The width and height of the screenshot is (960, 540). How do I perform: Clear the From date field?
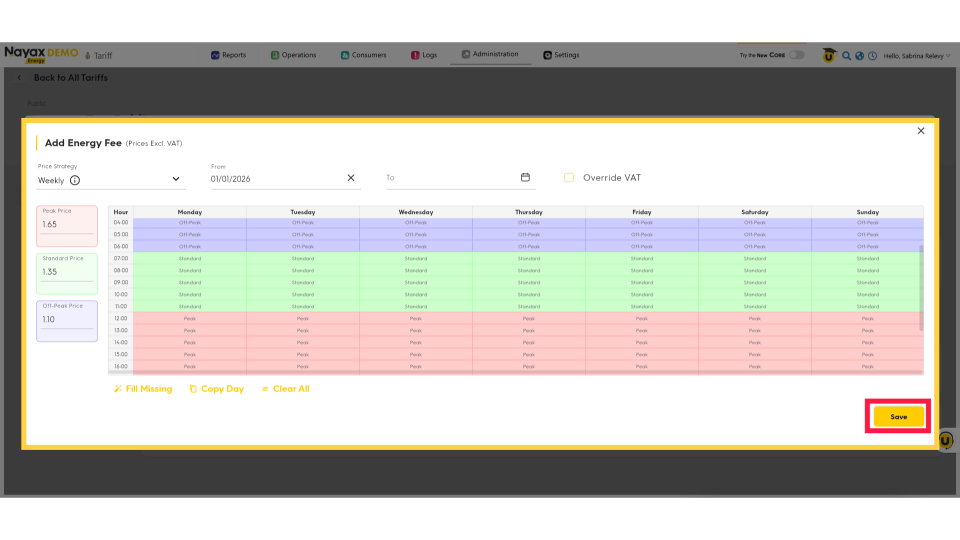(x=351, y=178)
